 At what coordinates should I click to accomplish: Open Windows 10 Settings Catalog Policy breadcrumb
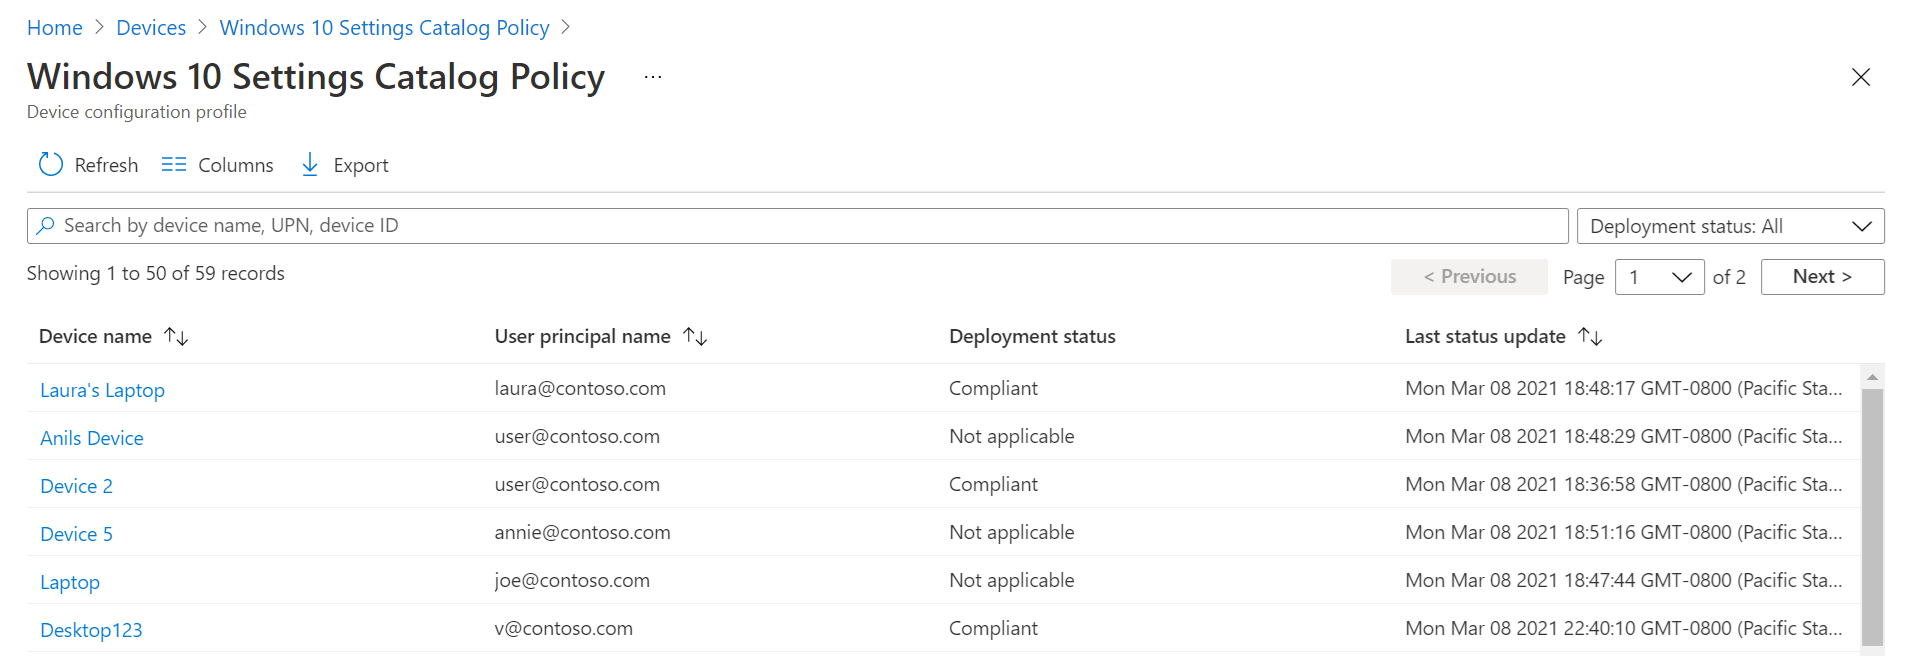pyautogui.click(x=384, y=28)
